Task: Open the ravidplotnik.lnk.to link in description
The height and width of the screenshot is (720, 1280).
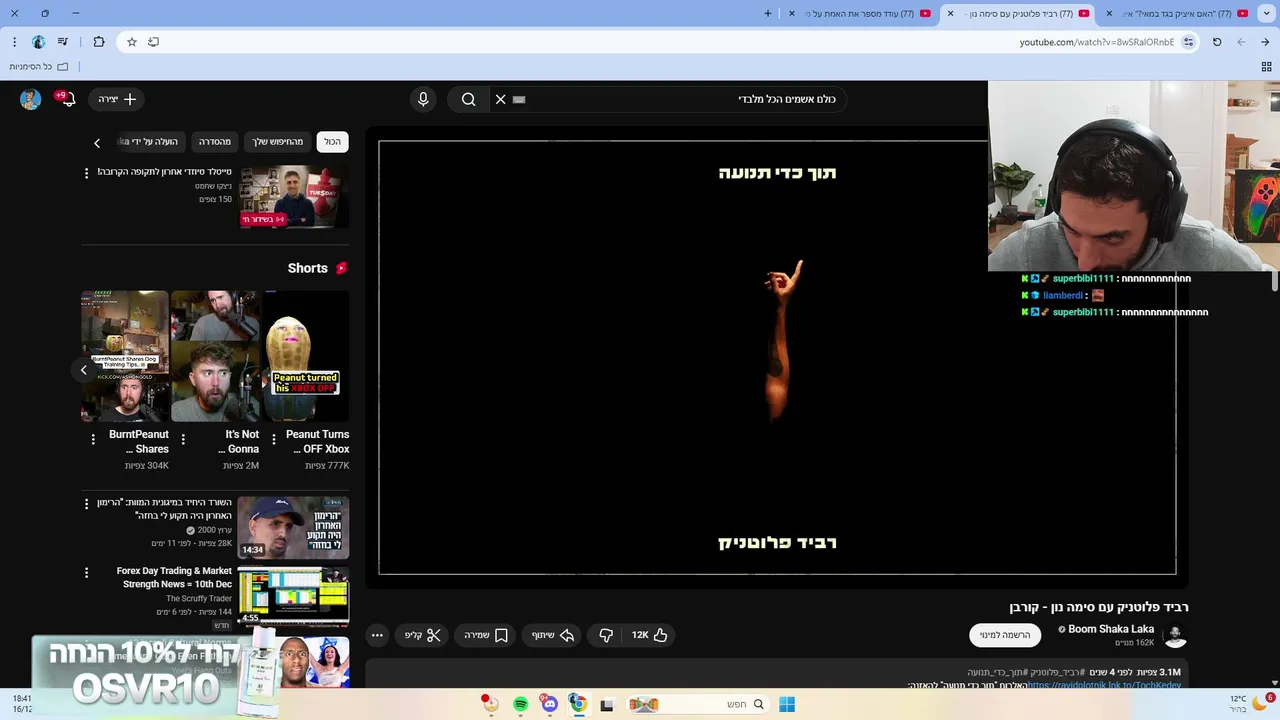Action: [1104, 685]
